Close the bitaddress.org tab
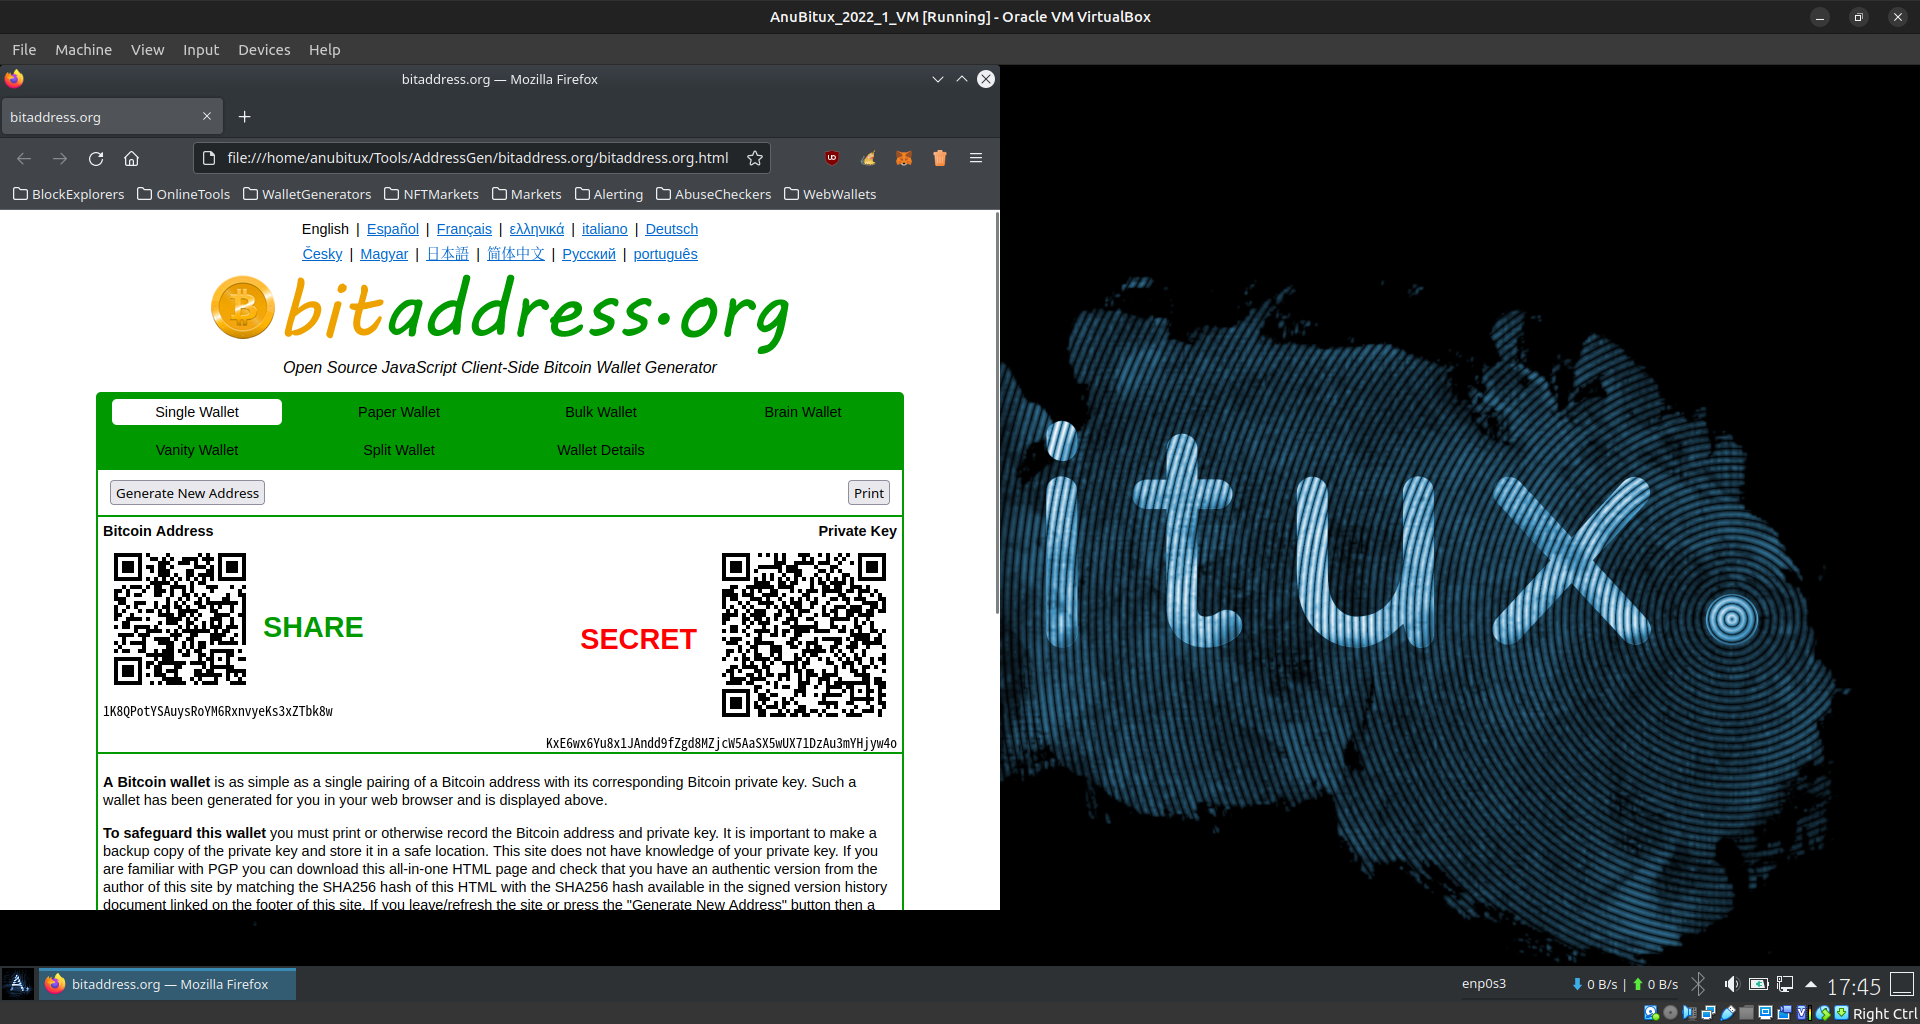This screenshot has height=1024, width=1920. (207, 116)
